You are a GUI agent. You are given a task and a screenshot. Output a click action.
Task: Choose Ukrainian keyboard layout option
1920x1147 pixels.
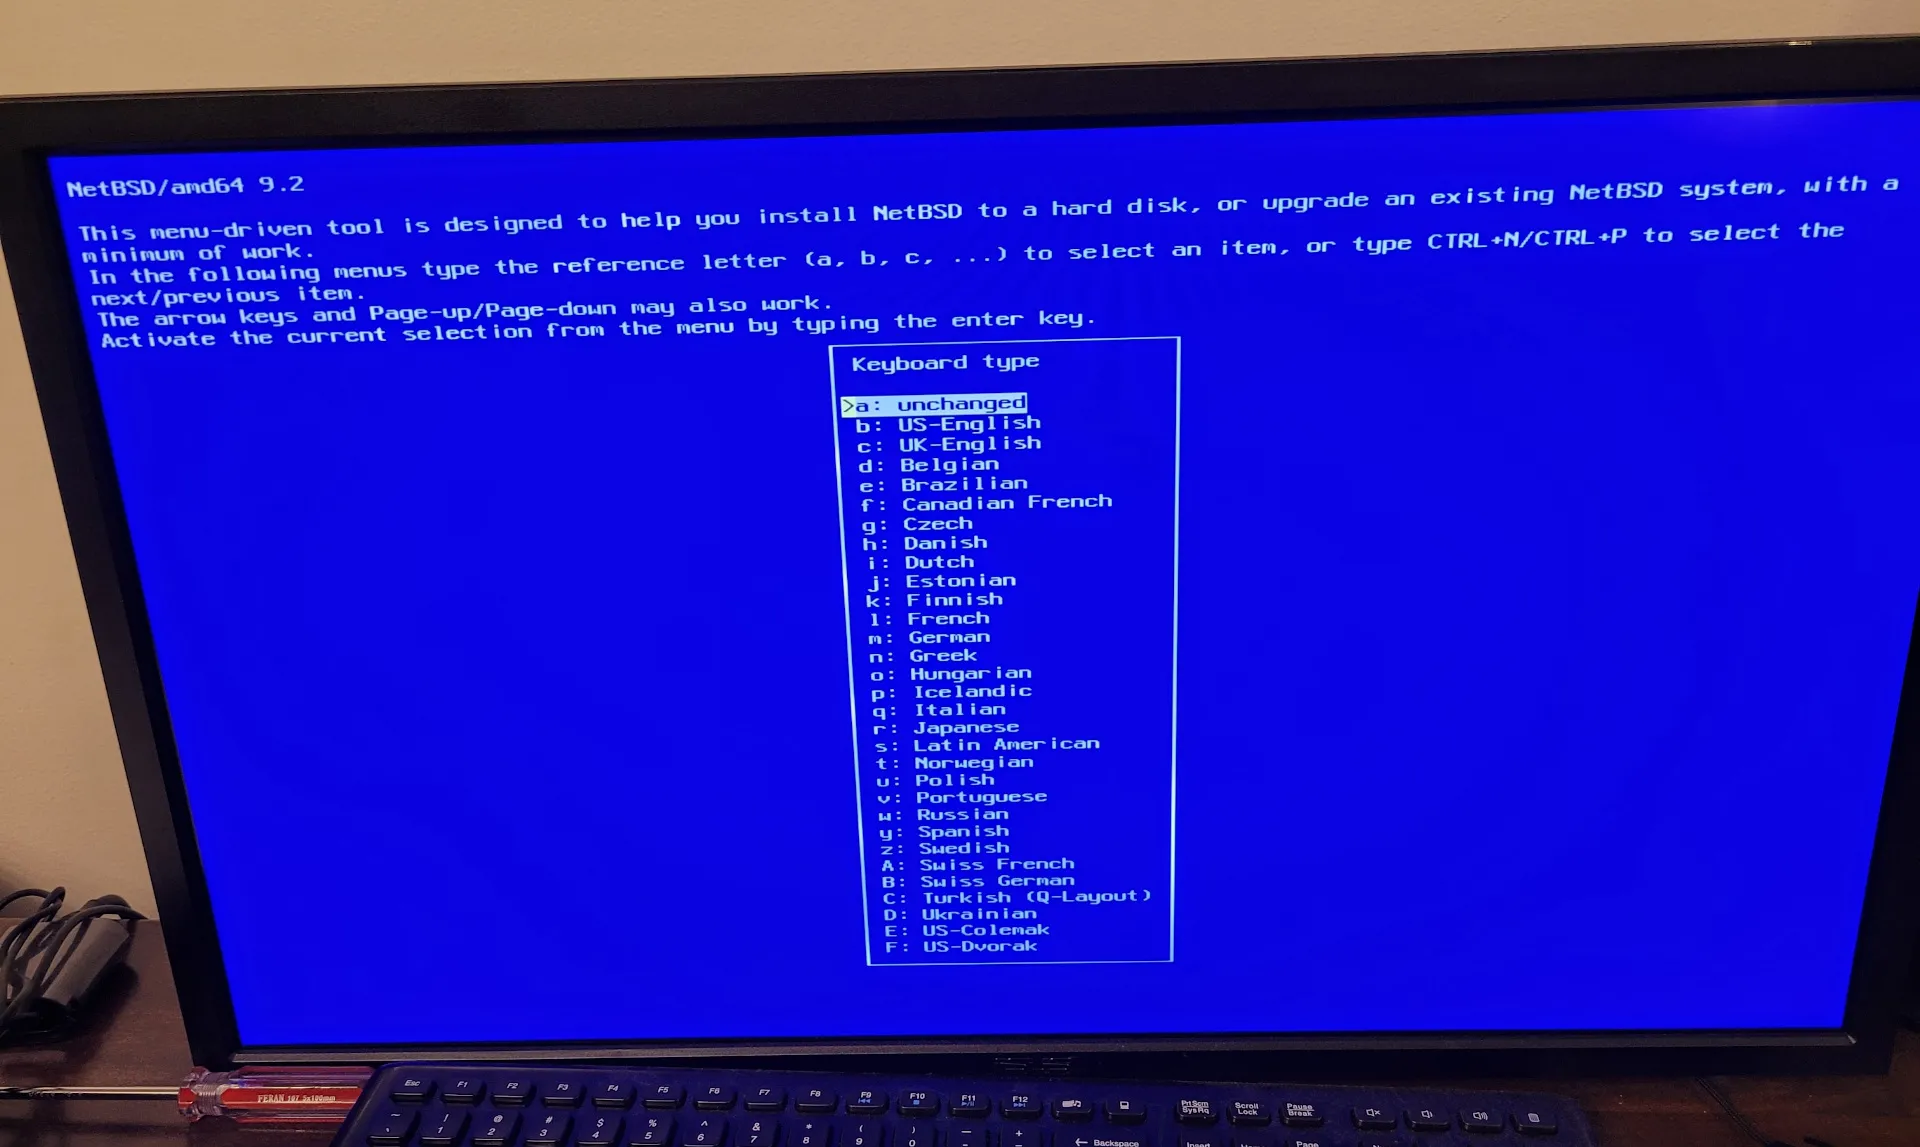coord(956,915)
